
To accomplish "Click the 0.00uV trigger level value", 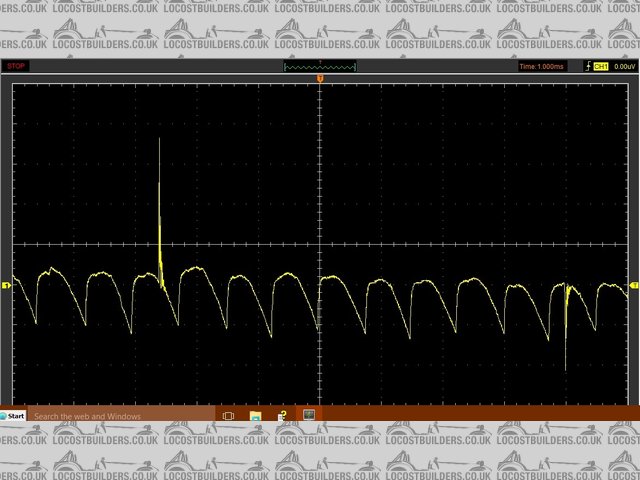I will (624, 67).
